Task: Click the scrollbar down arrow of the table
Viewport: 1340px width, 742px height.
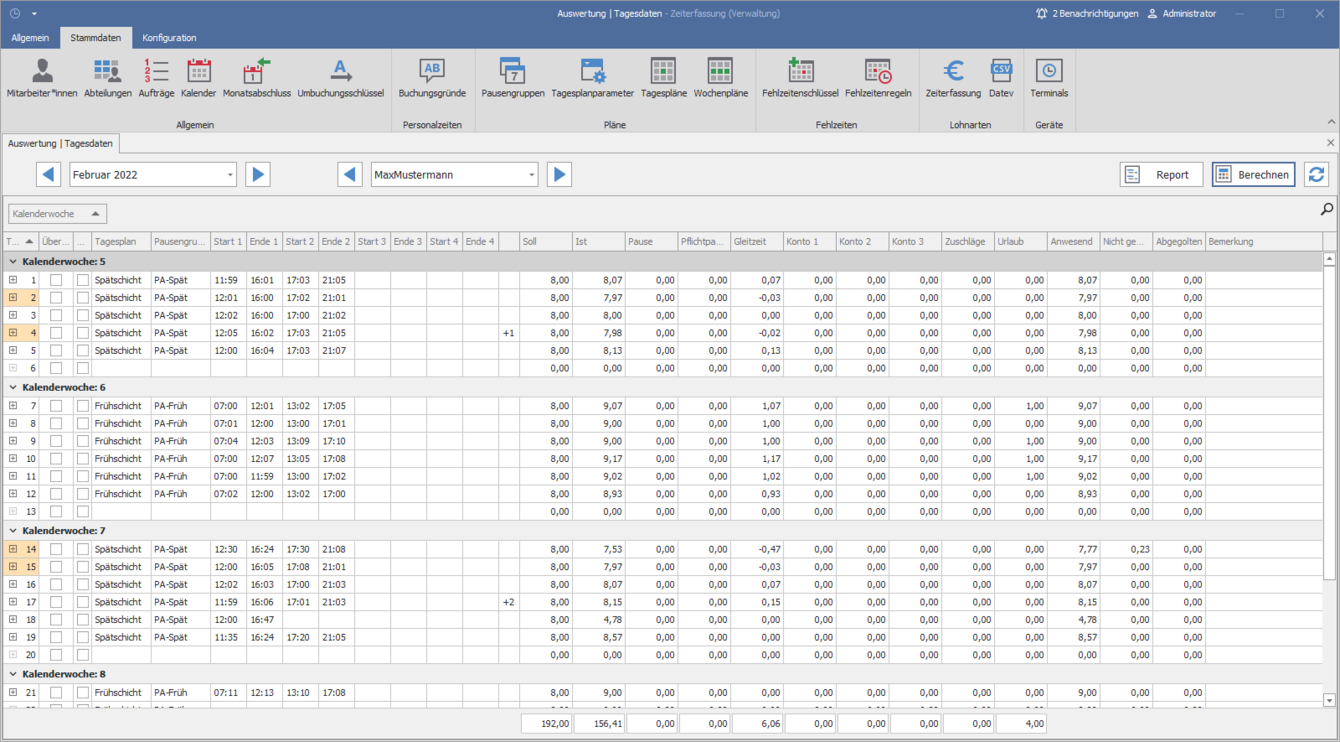Action: point(1329,700)
